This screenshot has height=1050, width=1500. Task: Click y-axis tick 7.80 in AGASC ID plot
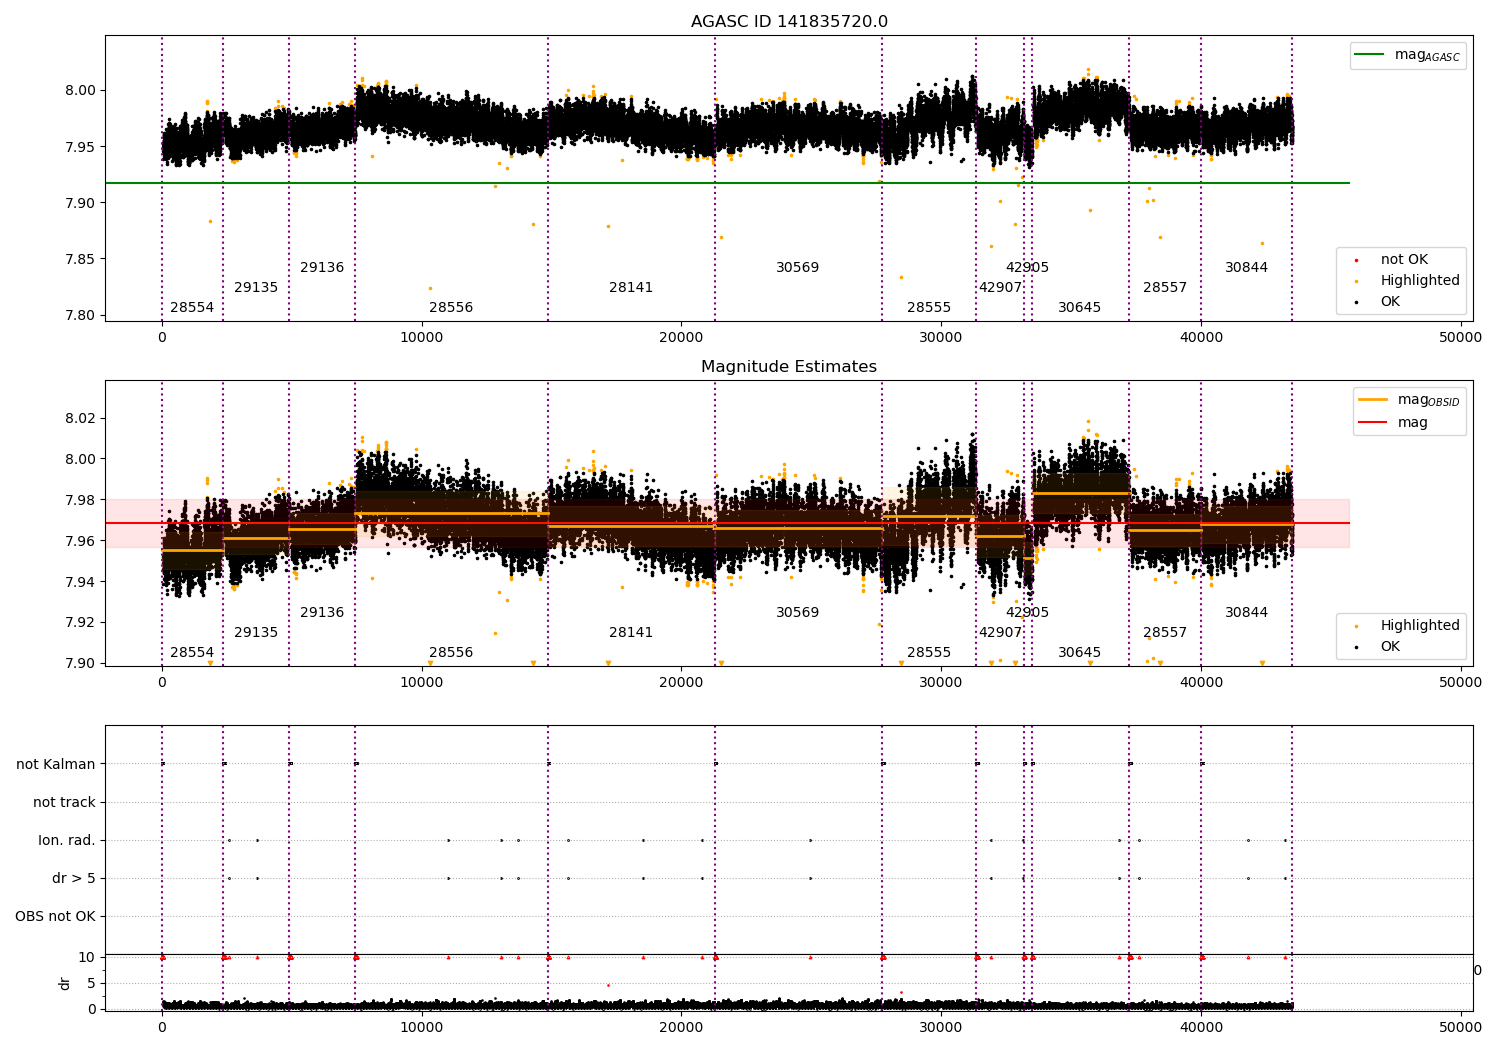pos(80,316)
